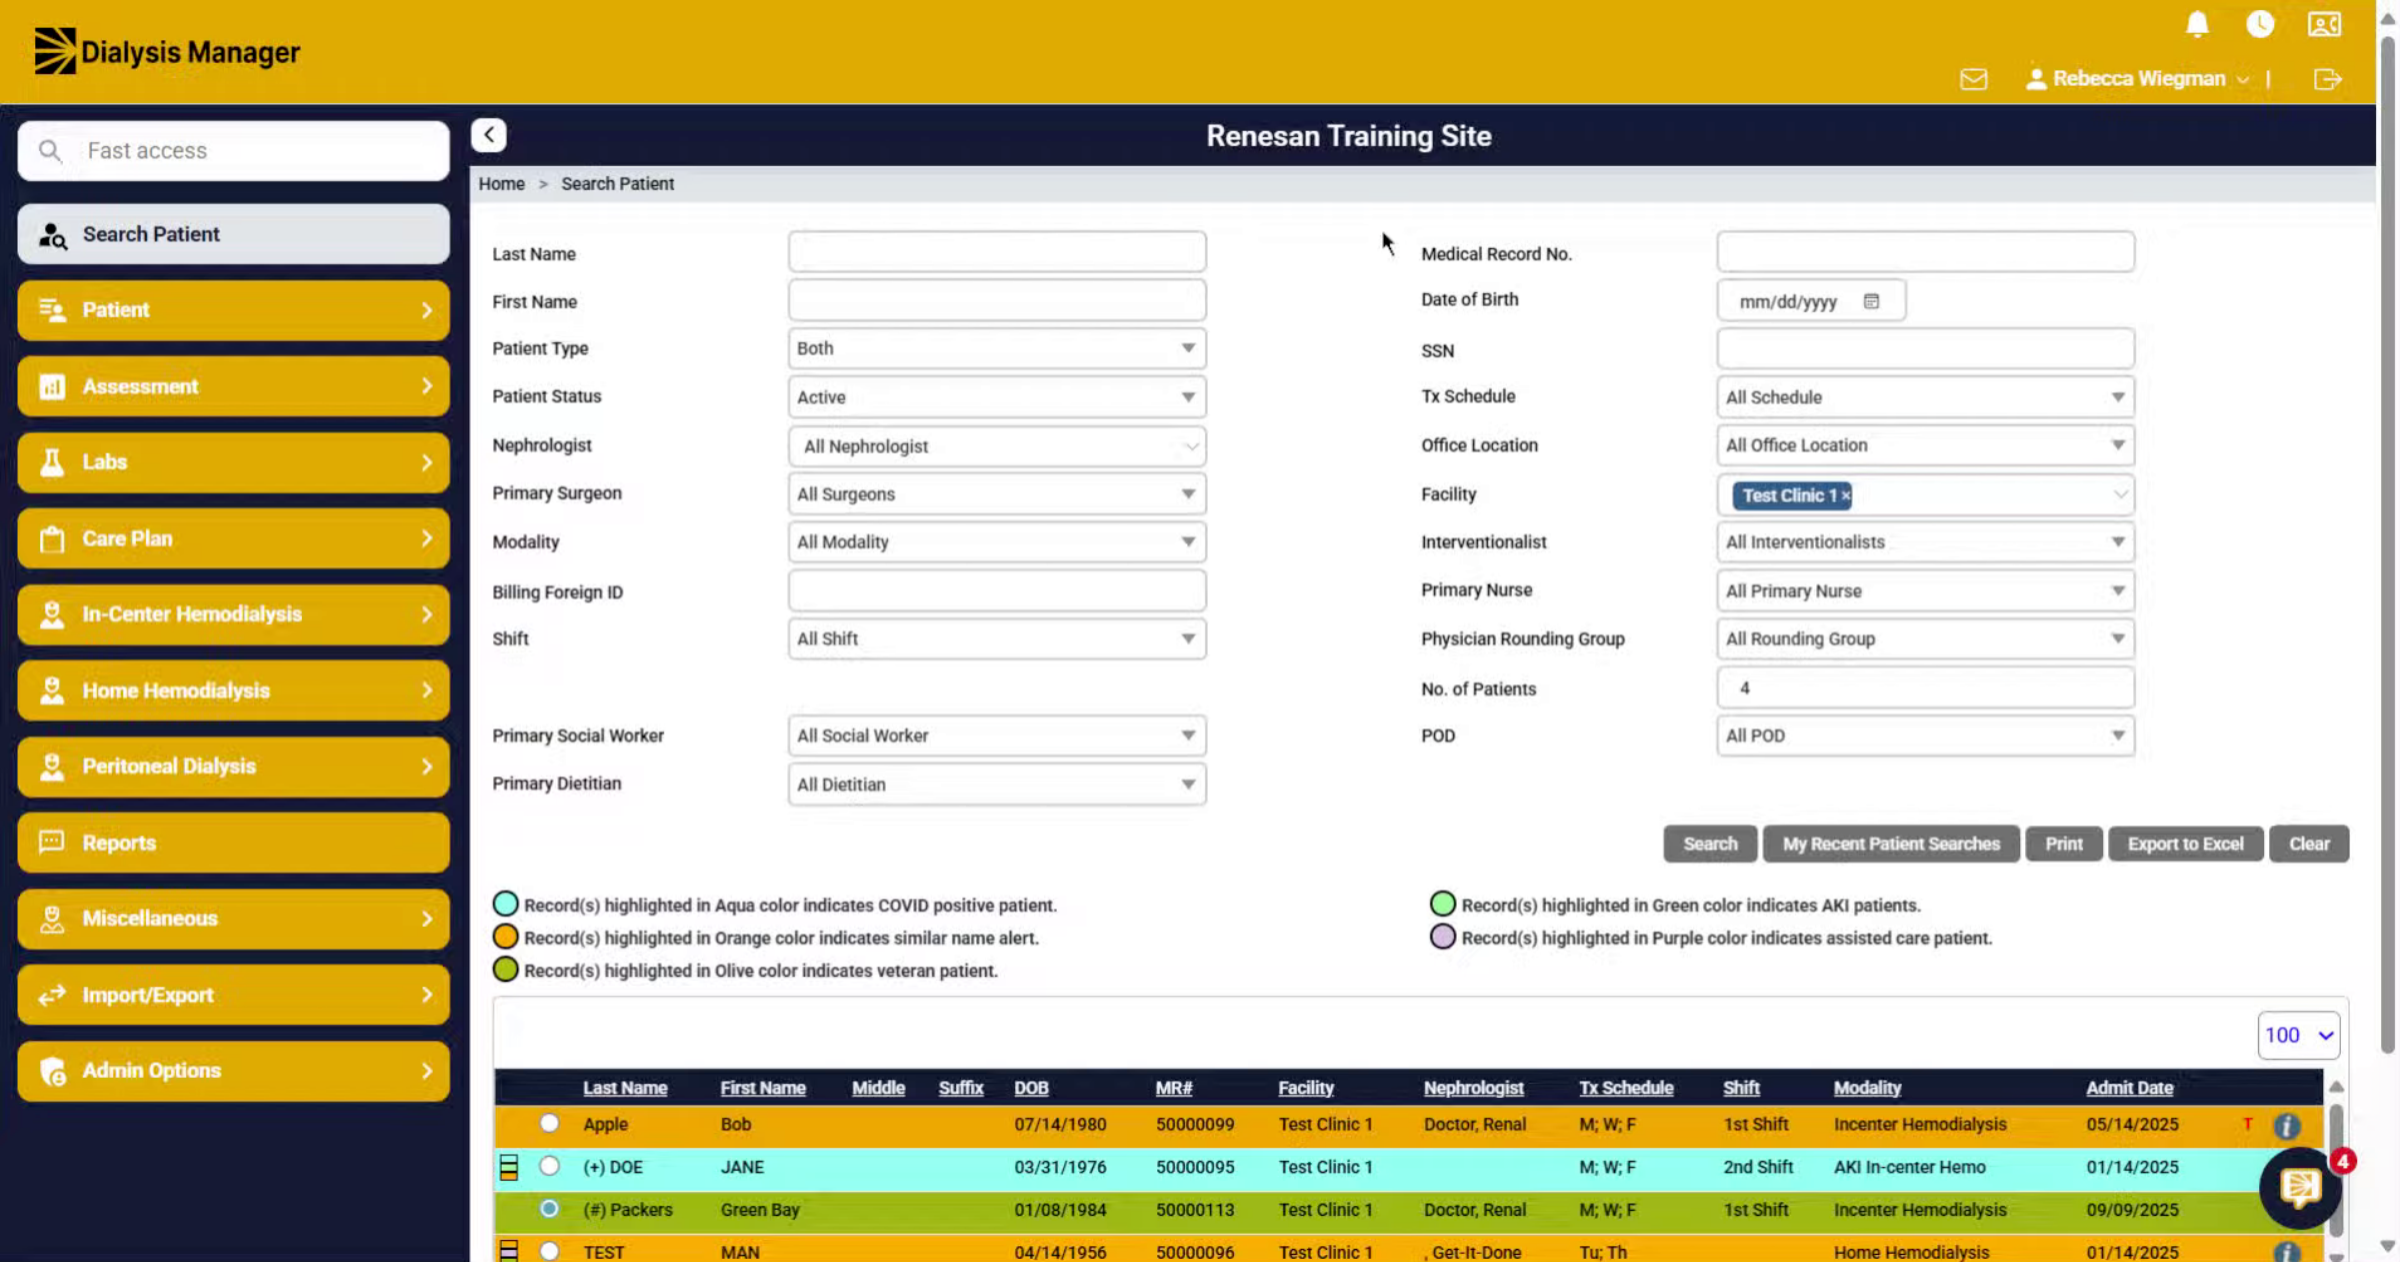
Task: Sort the table by Last Name header
Action: tap(625, 1088)
